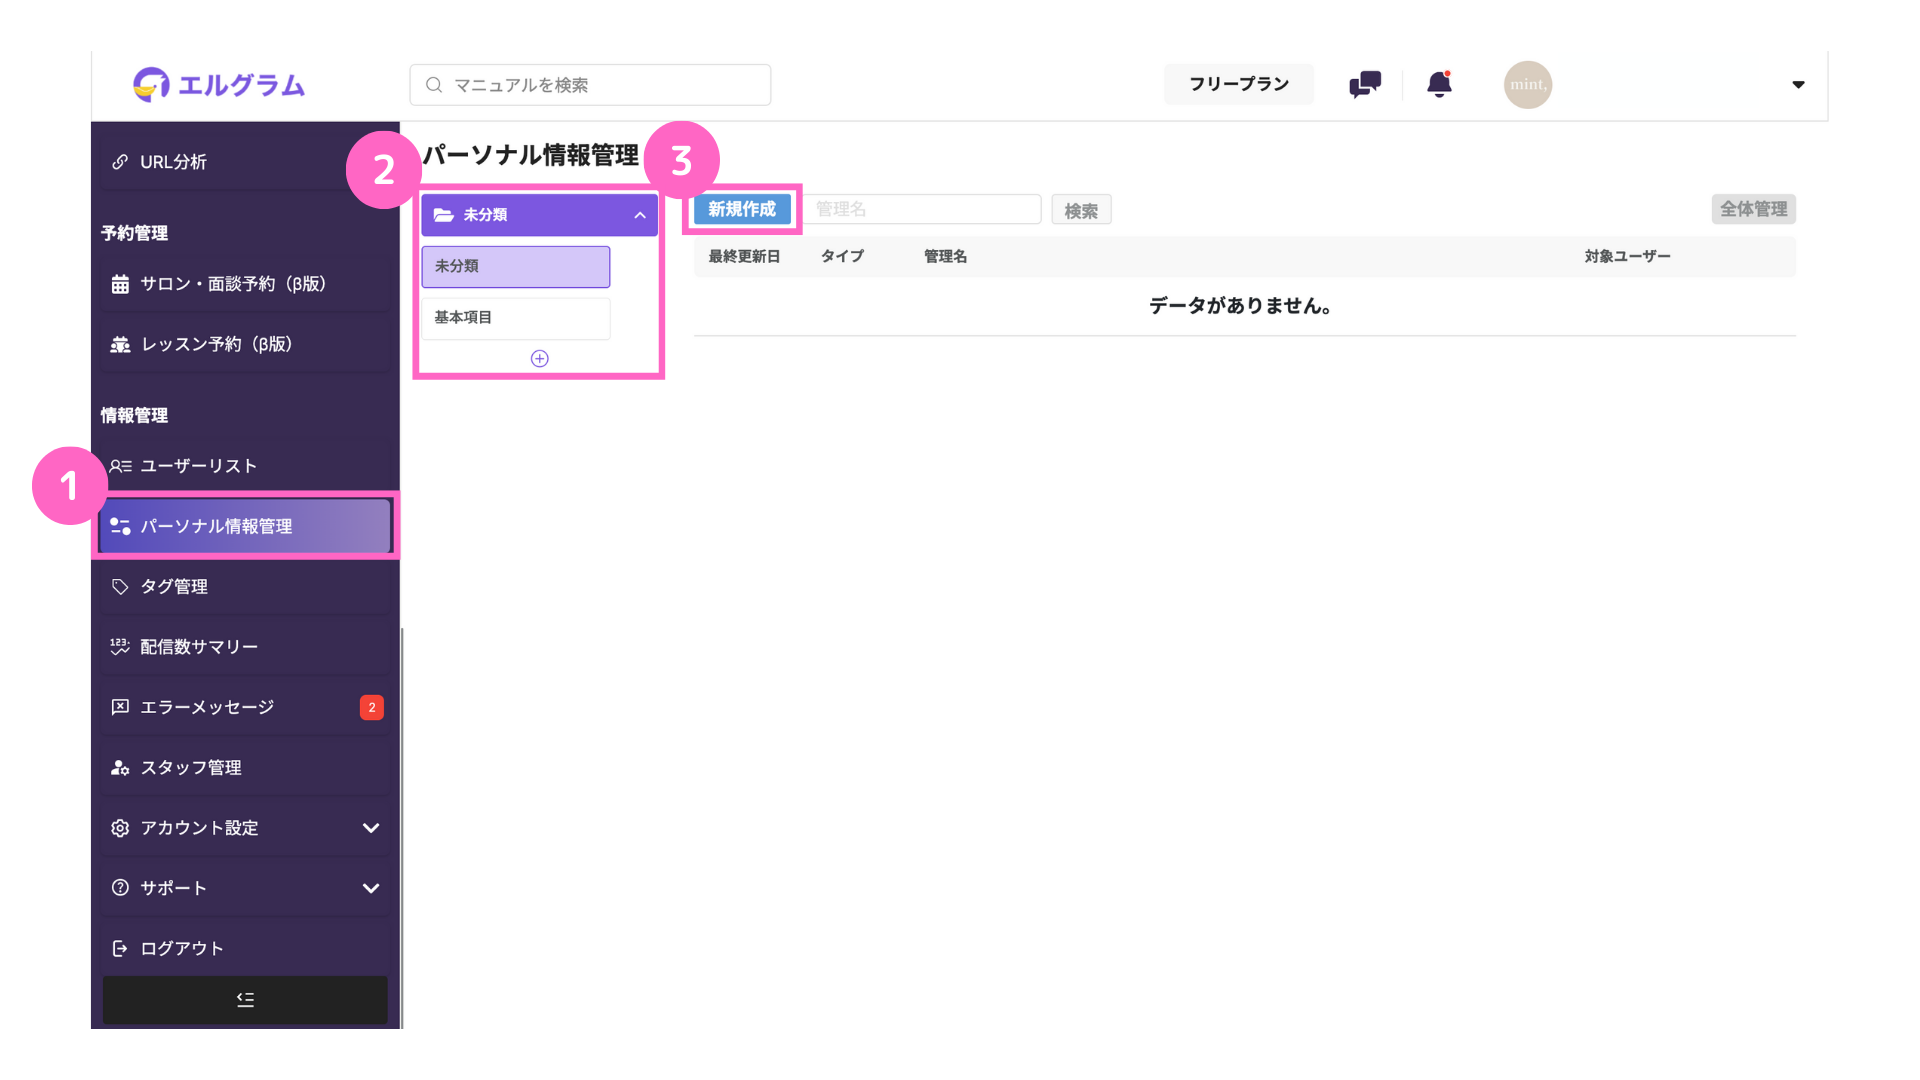Image resolution: width=1920 pixels, height=1080 pixels.
Task: Click the sidebar scrollbar
Action: tap(402, 826)
